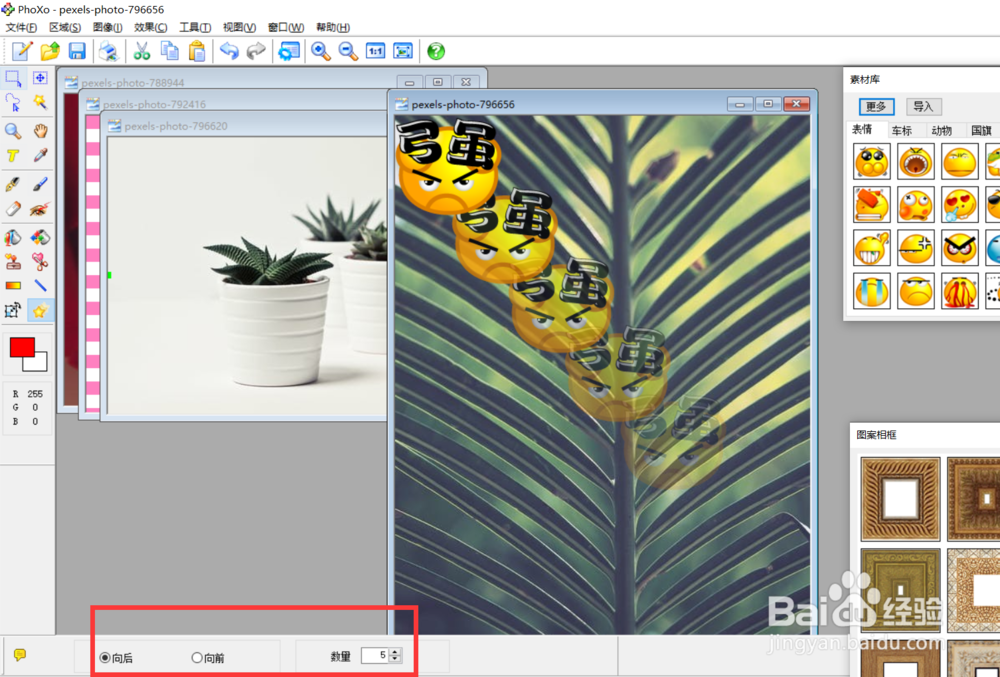
Task: Select the Lasso free selection tool
Action: click(x=13, y=102)
